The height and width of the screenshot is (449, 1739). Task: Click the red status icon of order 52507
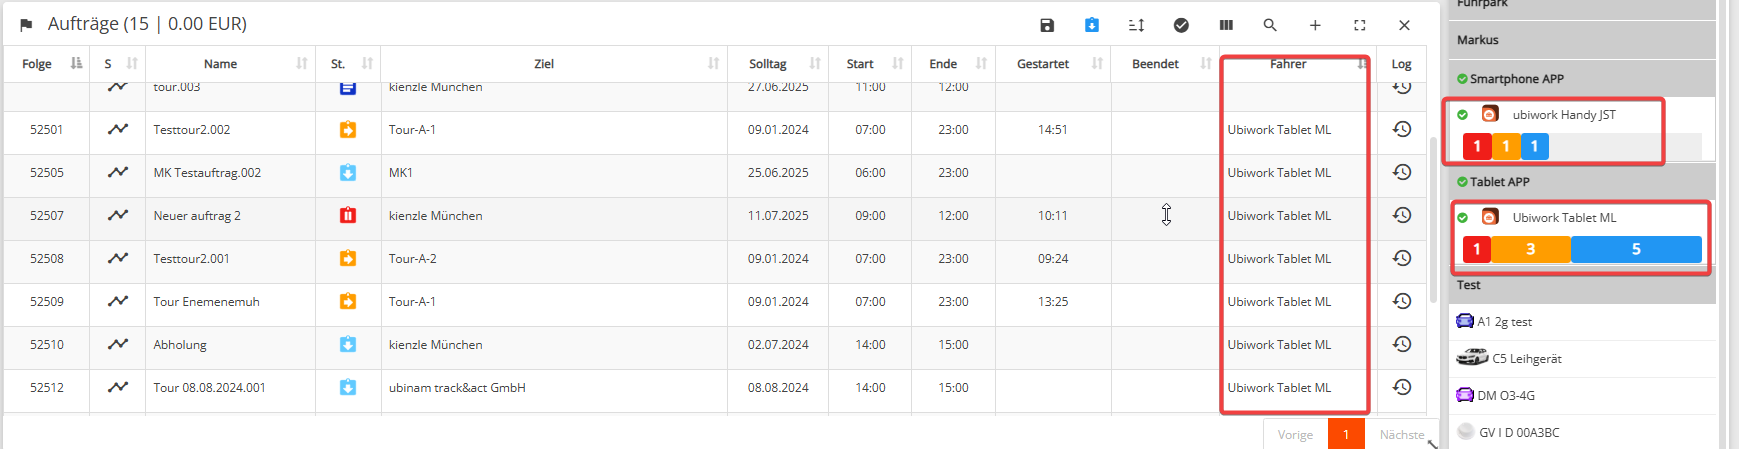tap(348, 215)
